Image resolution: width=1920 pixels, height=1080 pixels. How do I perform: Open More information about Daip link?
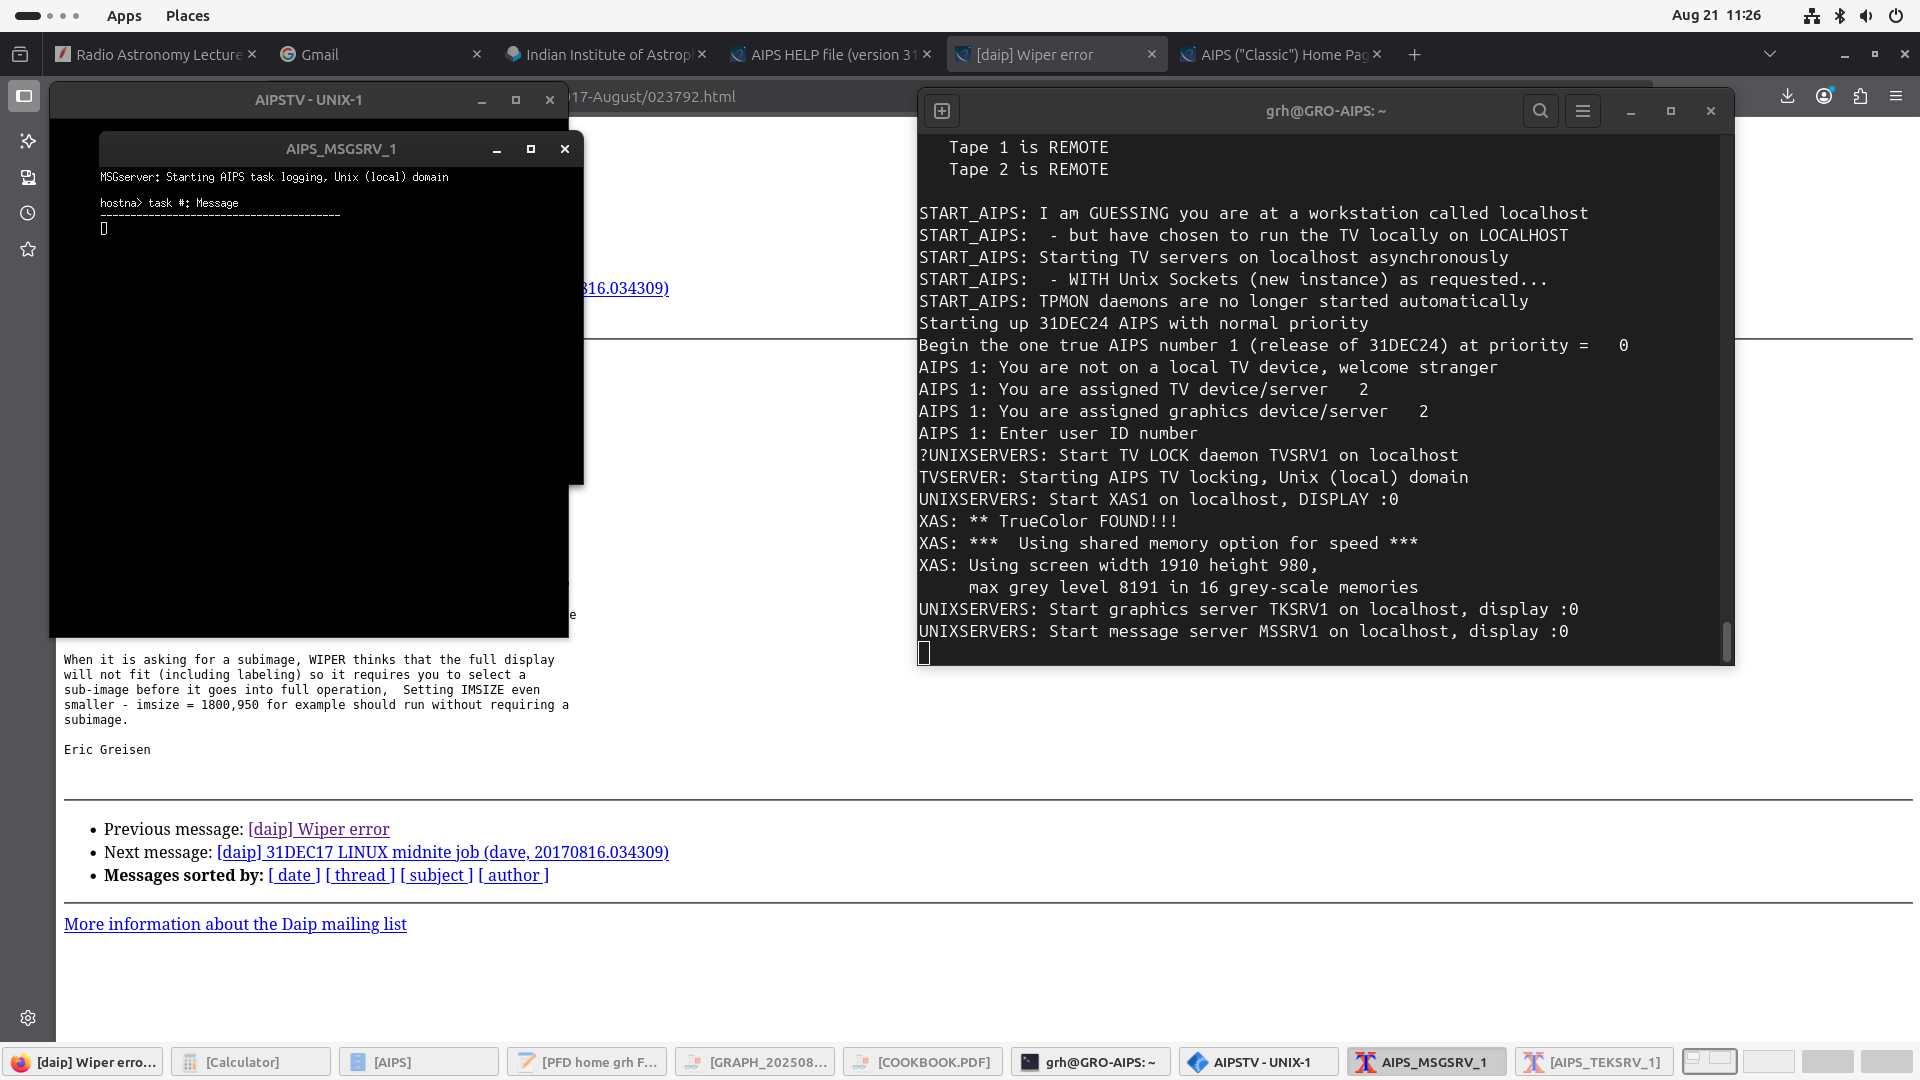pos(235,924)
